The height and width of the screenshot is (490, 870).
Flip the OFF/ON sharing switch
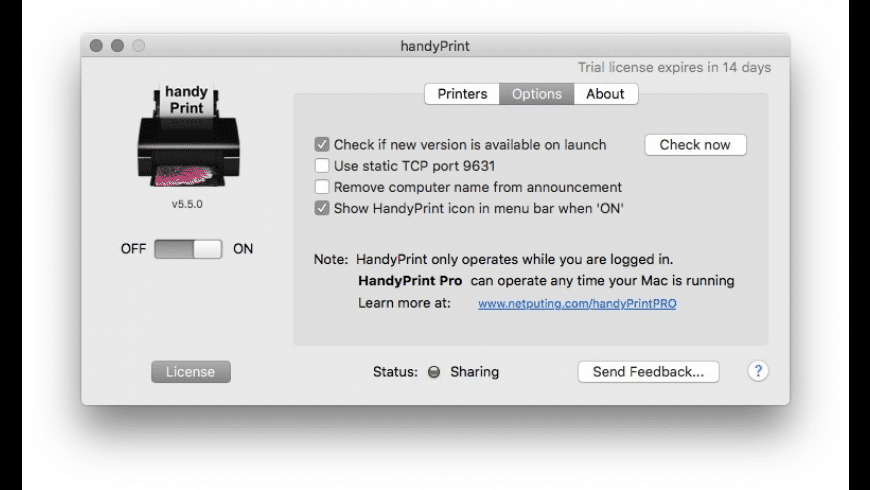[x=188, y=249]
